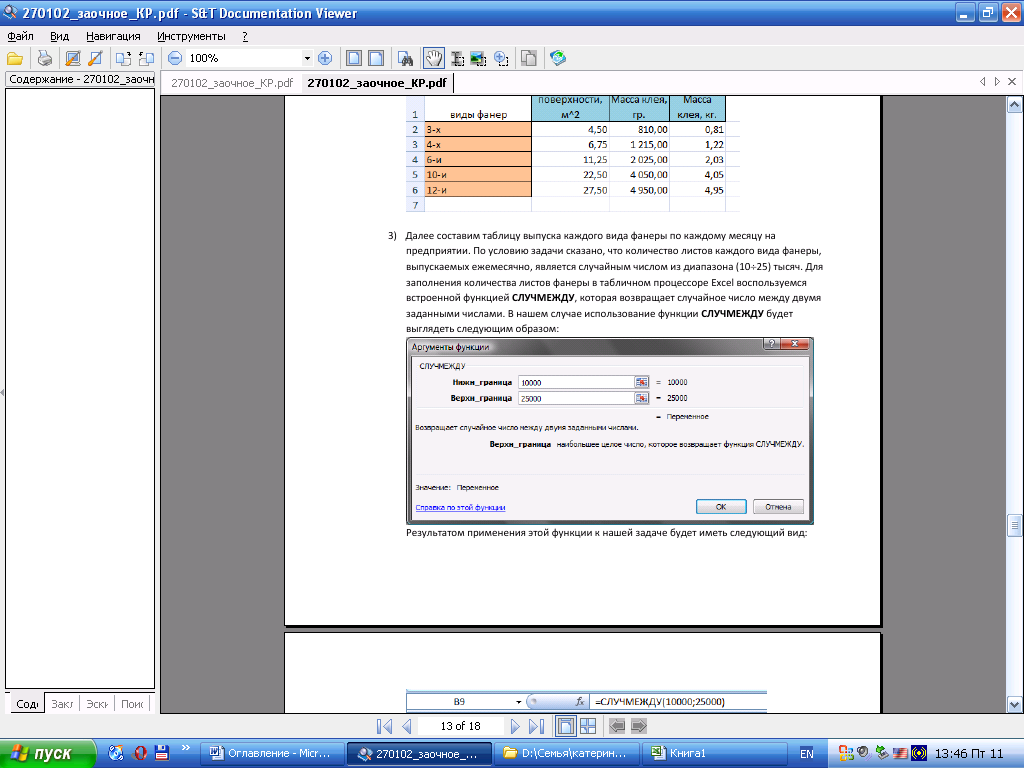Switch to Книга1 Excel taskbar button
1024x768 pixels.
click(714, 753)
